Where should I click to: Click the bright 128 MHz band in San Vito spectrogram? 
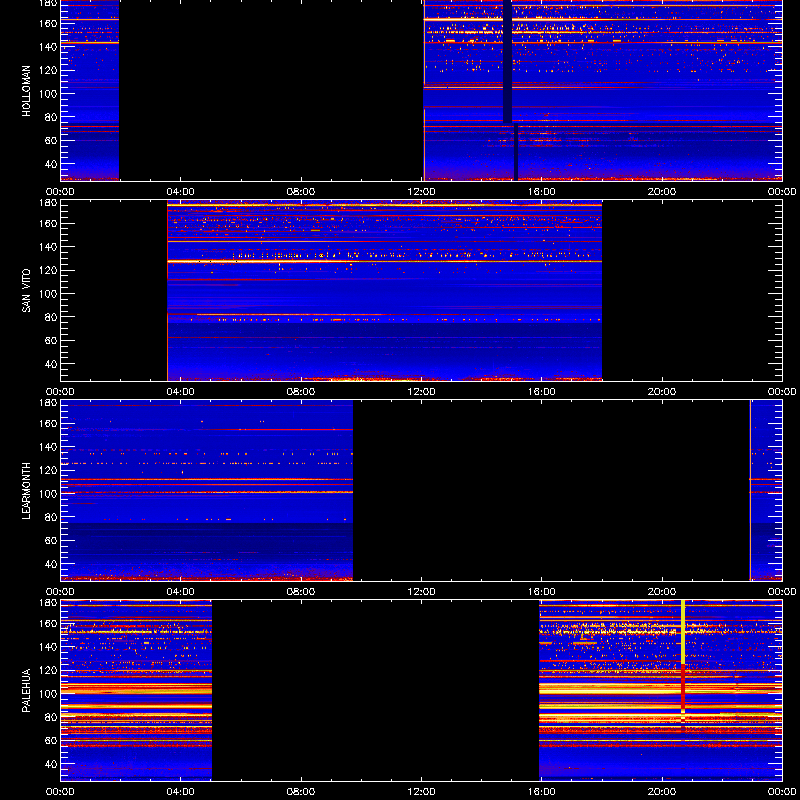[384, 261]
